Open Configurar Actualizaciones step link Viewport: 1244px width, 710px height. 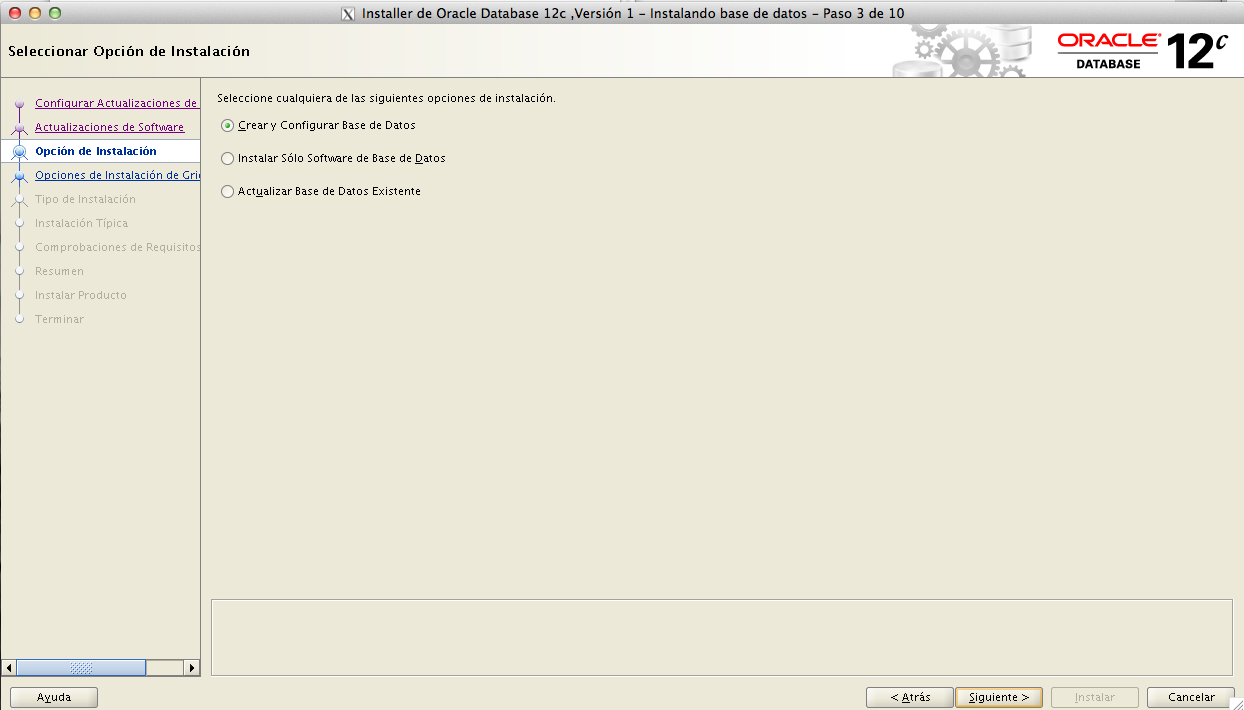(x=116, y=103)
